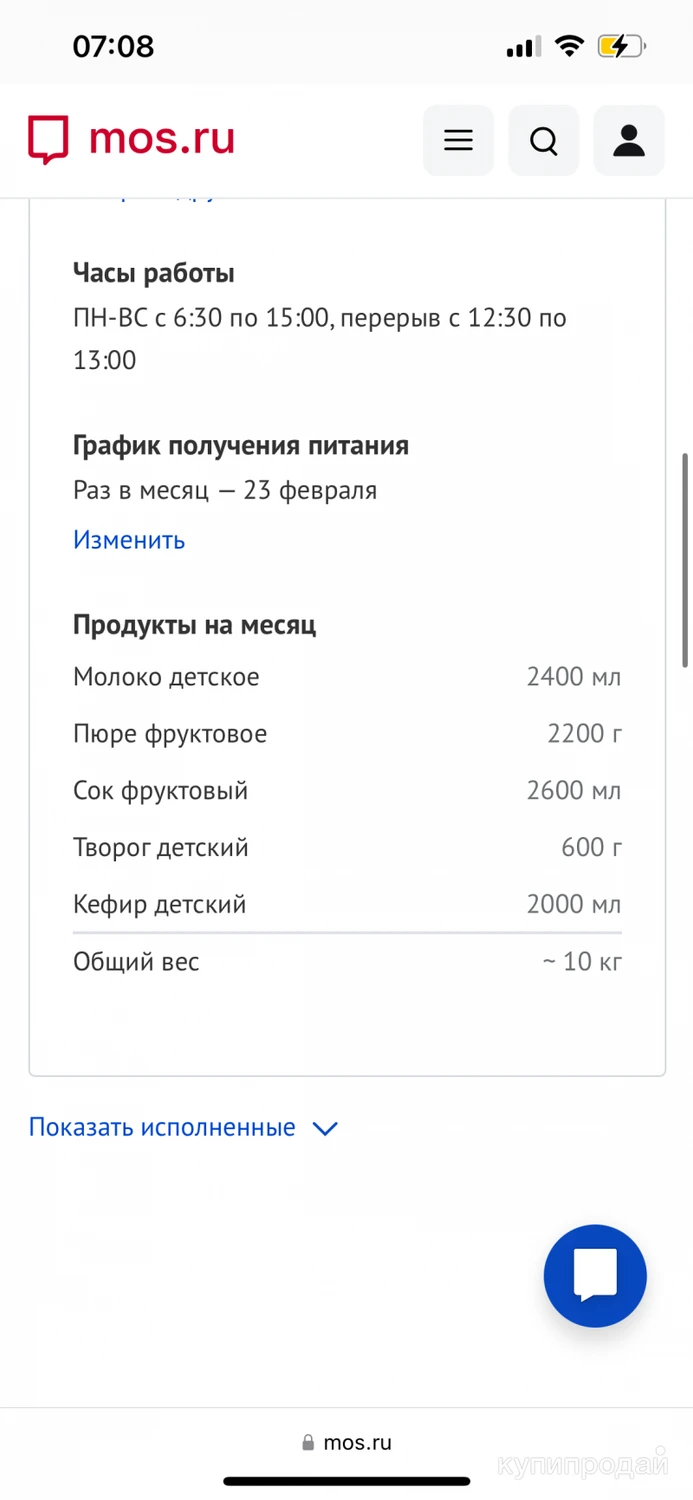The width and height of the screenshot is (693, 1500).
Task: Tap the status bar clock showing 07:08
Action: click(x=113, y=46)
